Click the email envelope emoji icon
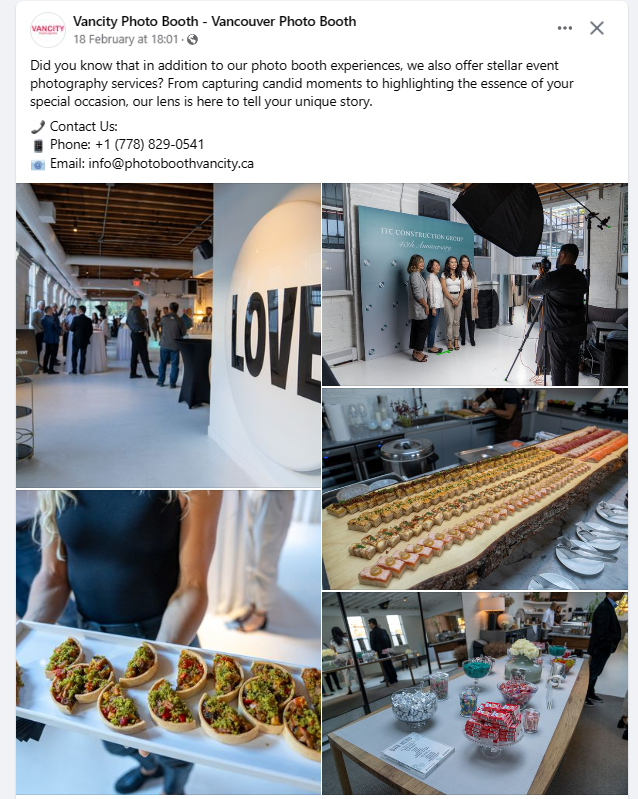This screenshot has height=799, width=638. tap(38, 165)
